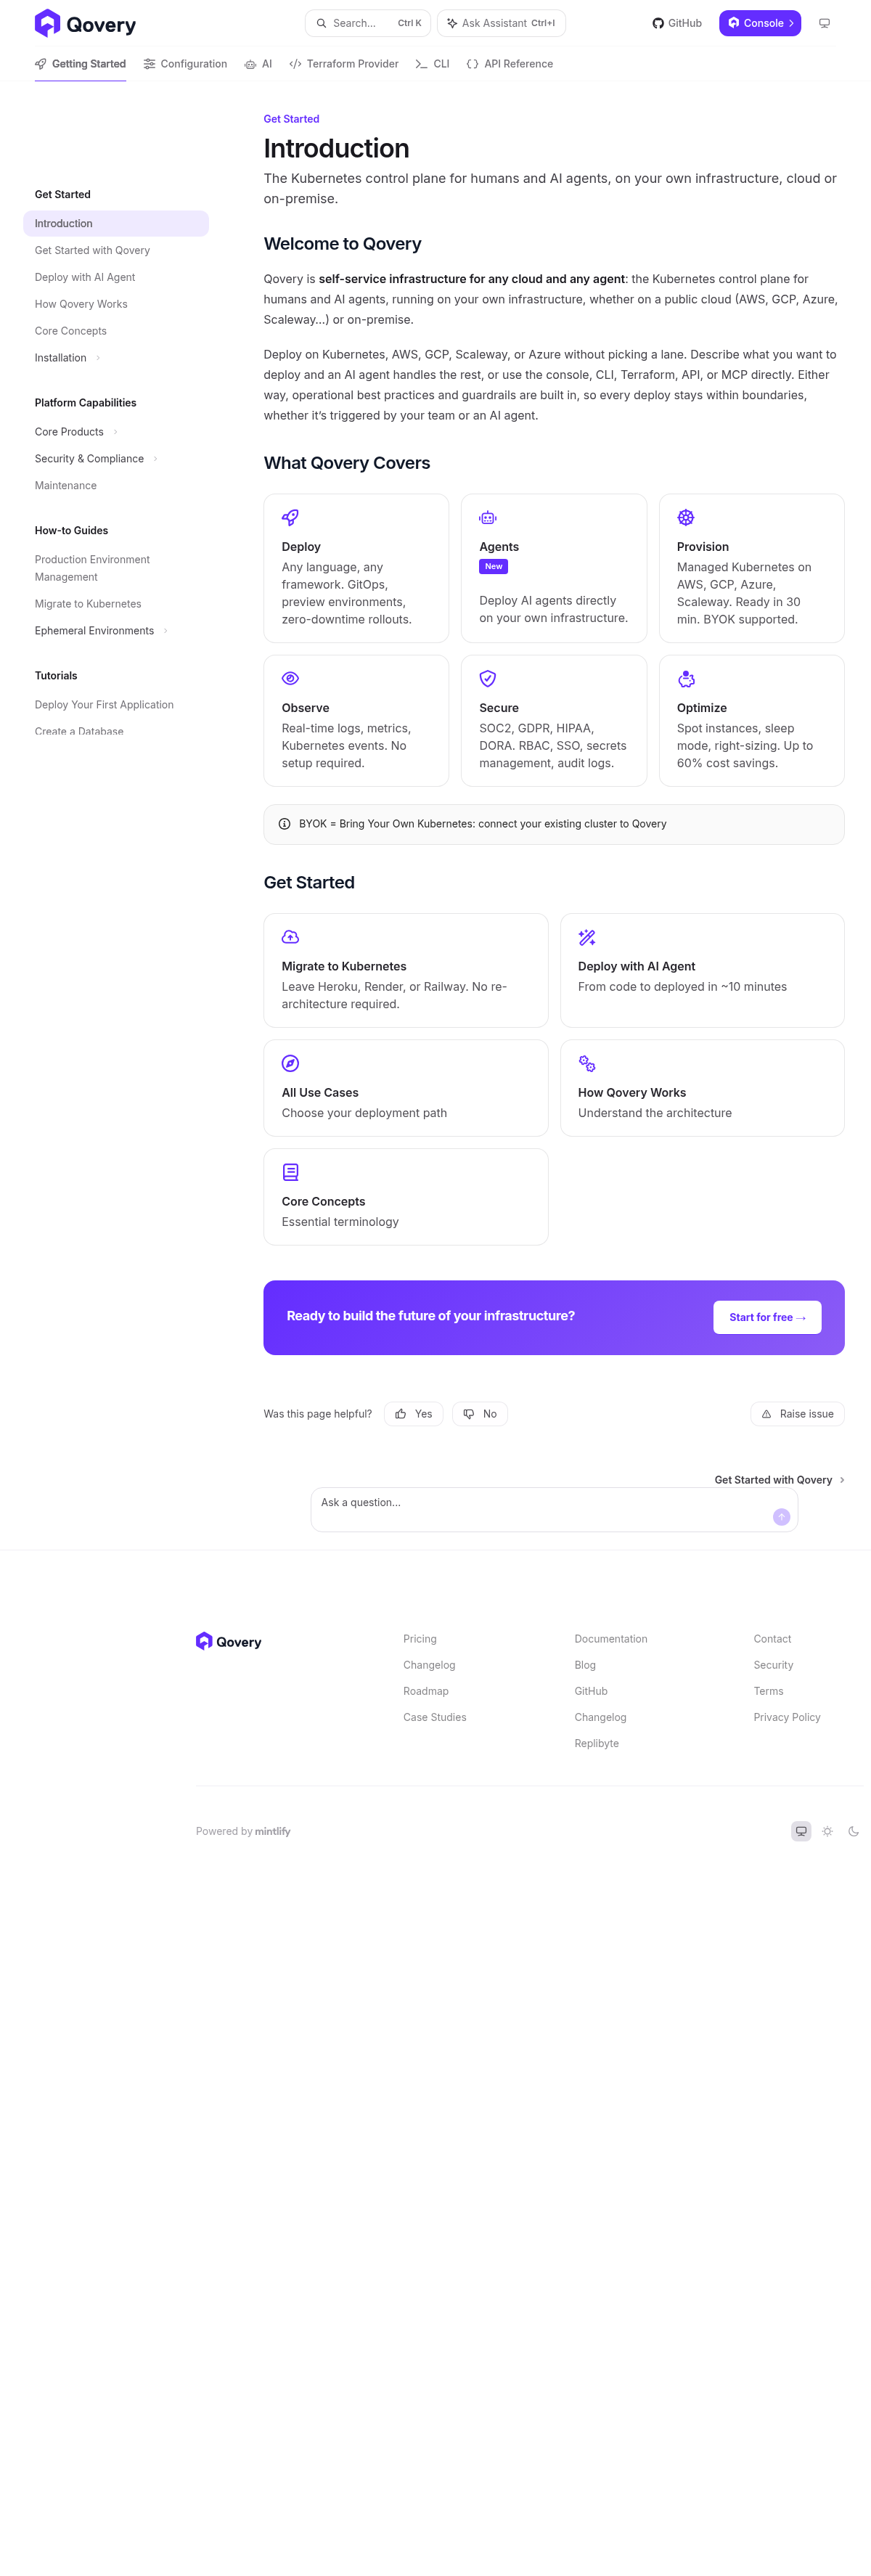Screen dimensions: 871x2576
Task: Go to next page Get Started with Qovery
Action: 780,1480
